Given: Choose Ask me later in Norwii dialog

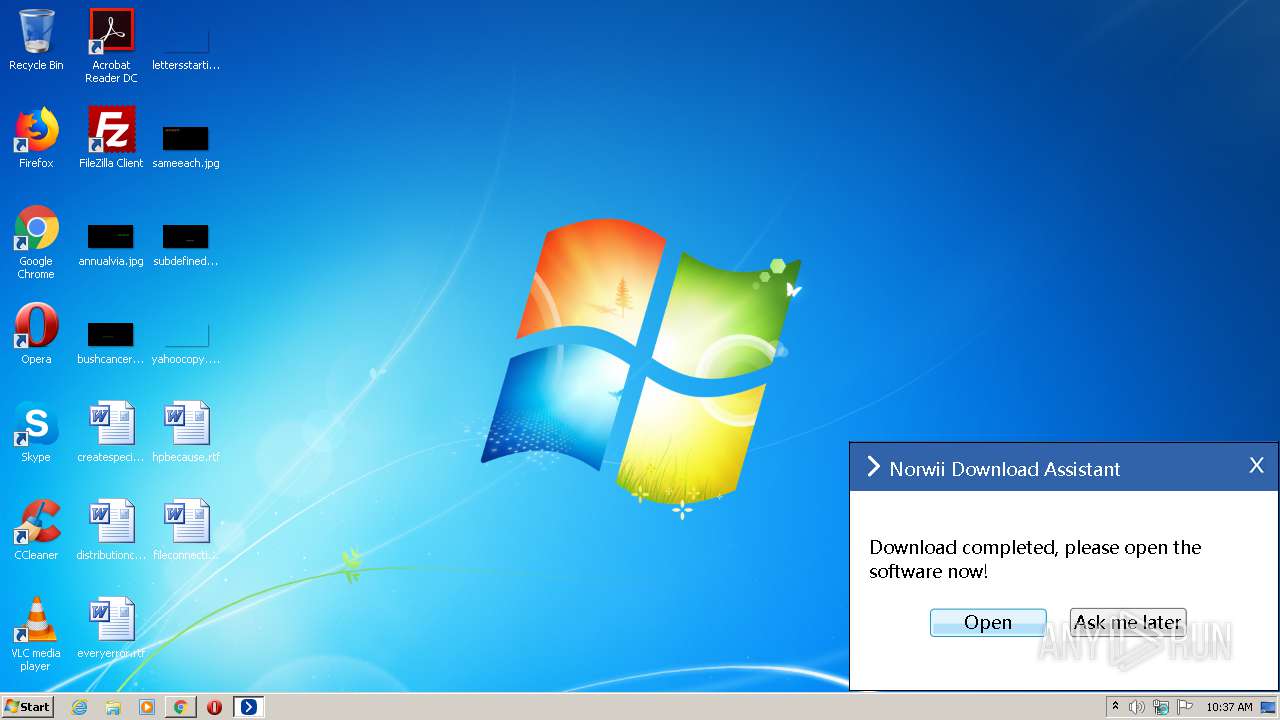Looking at the screenshot, I should (1128, 622).
